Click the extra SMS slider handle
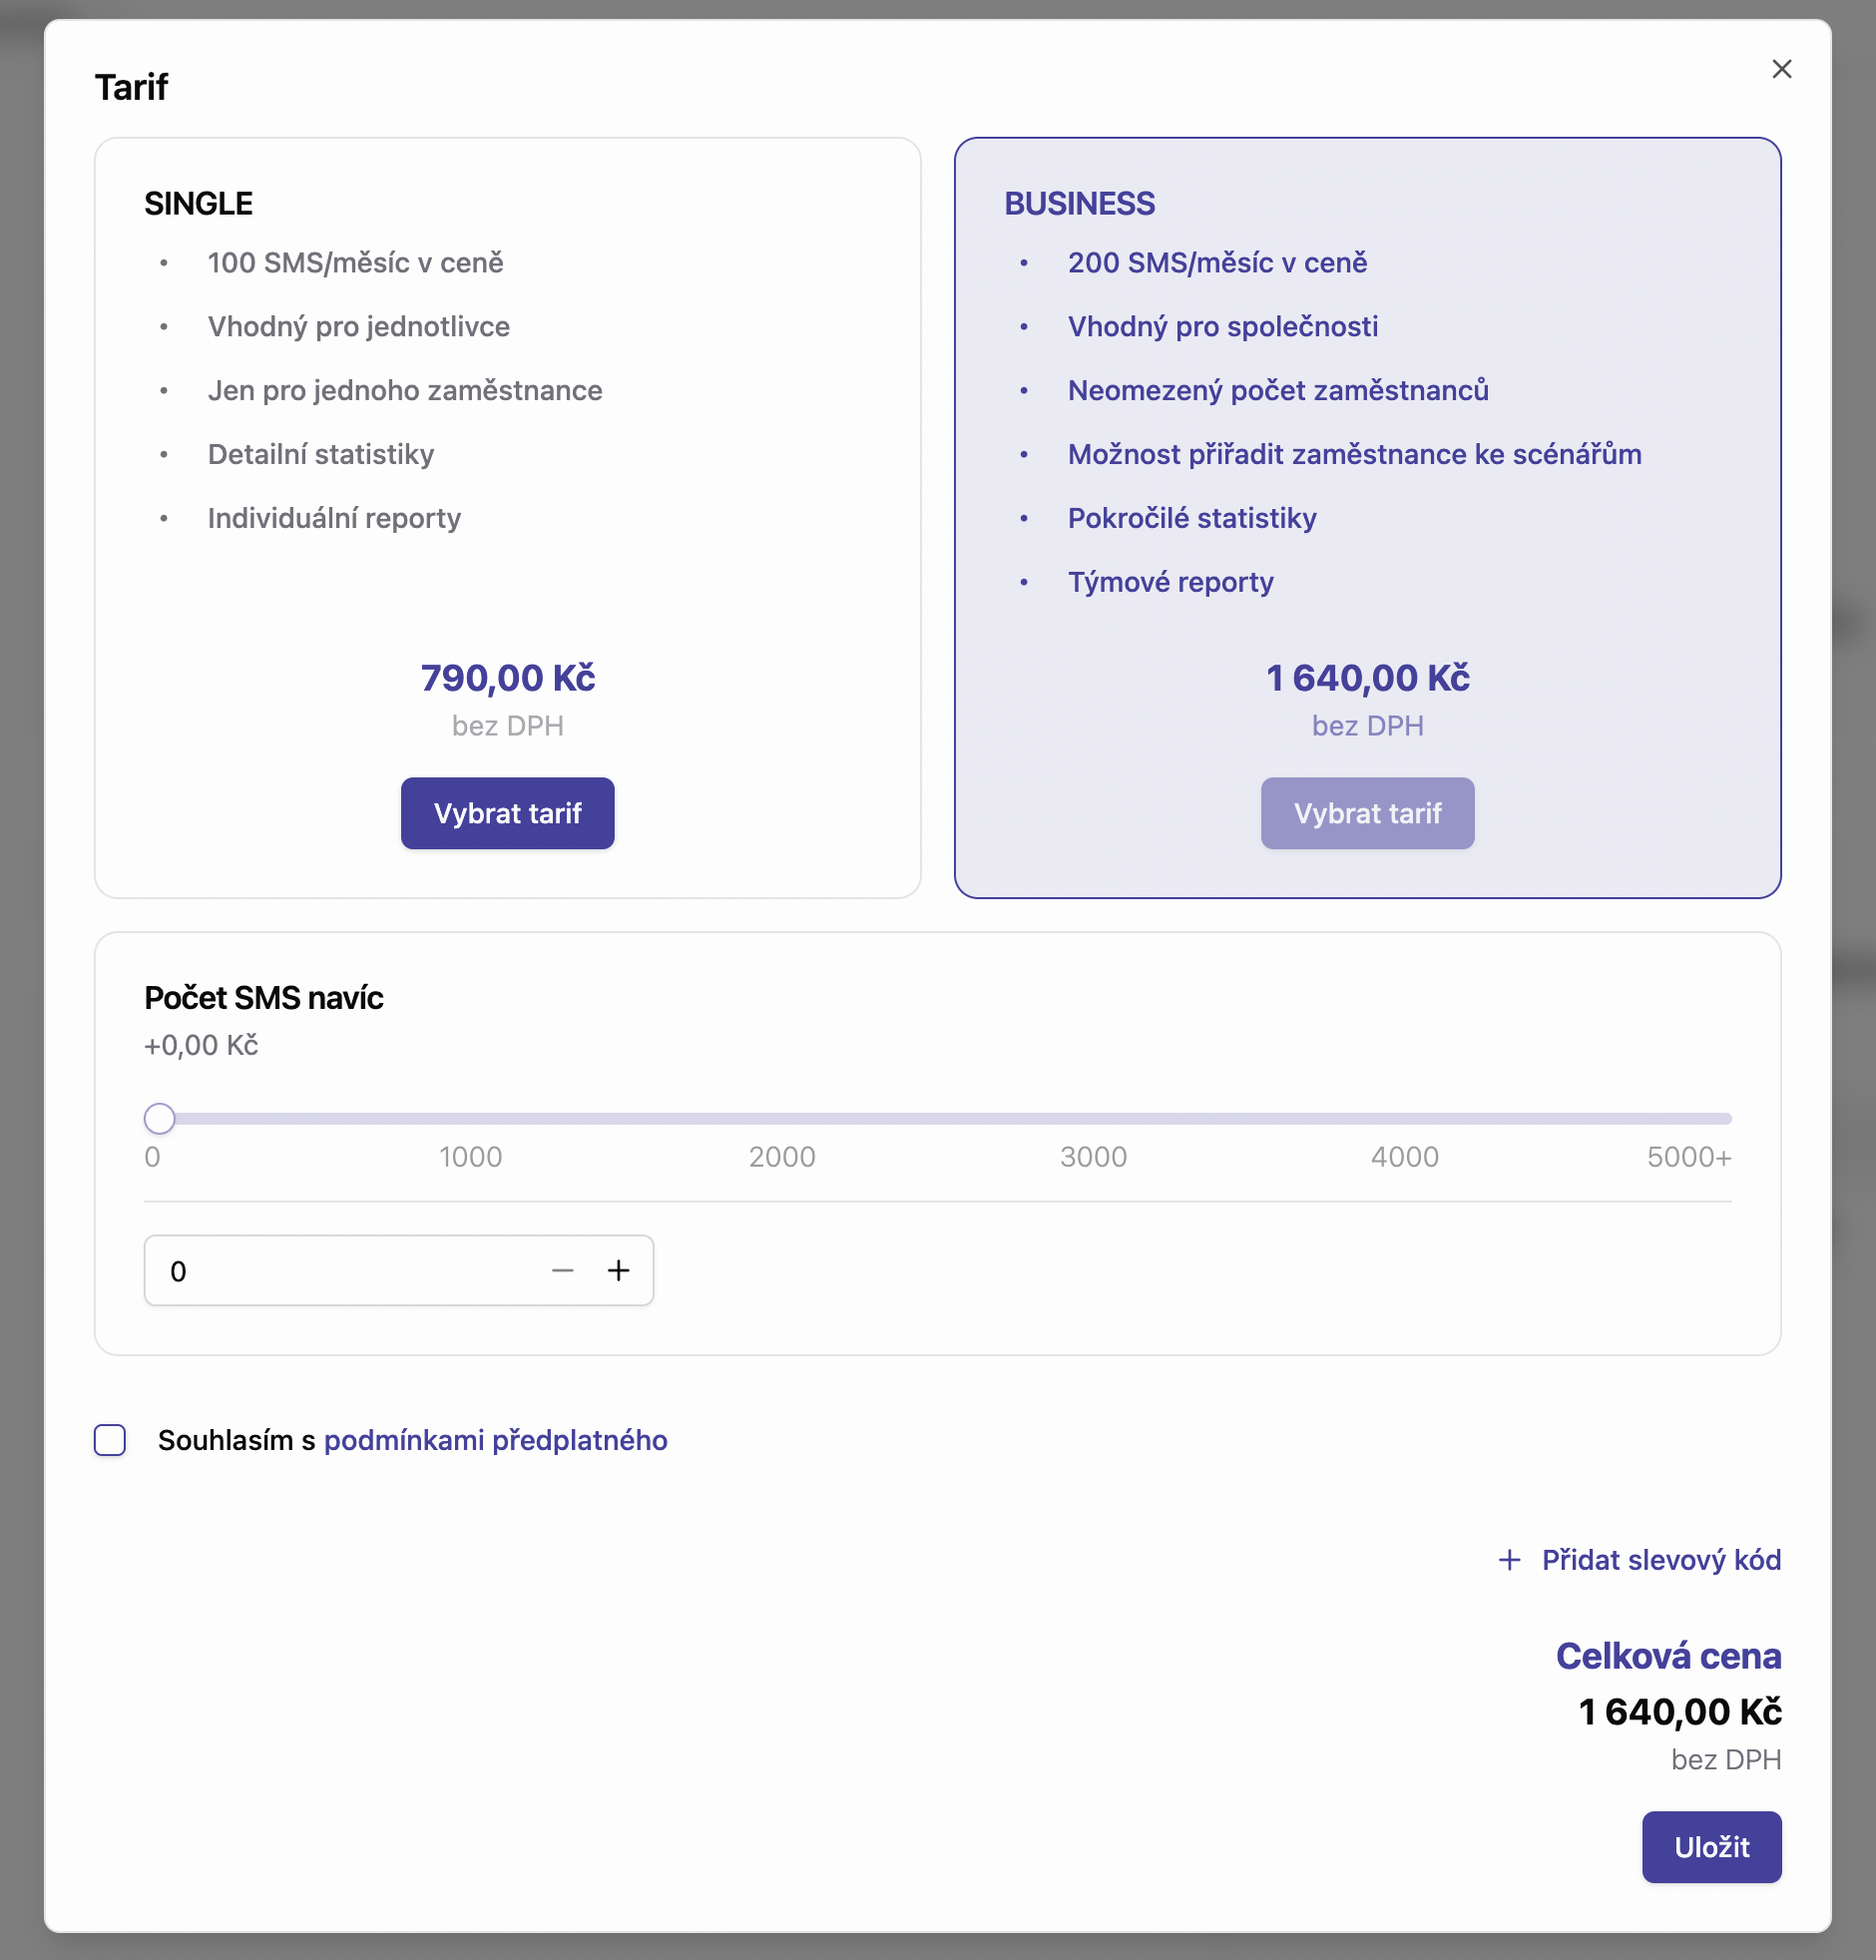This screenshot has width=1876, height=1960. click(x=160, y=1118)
